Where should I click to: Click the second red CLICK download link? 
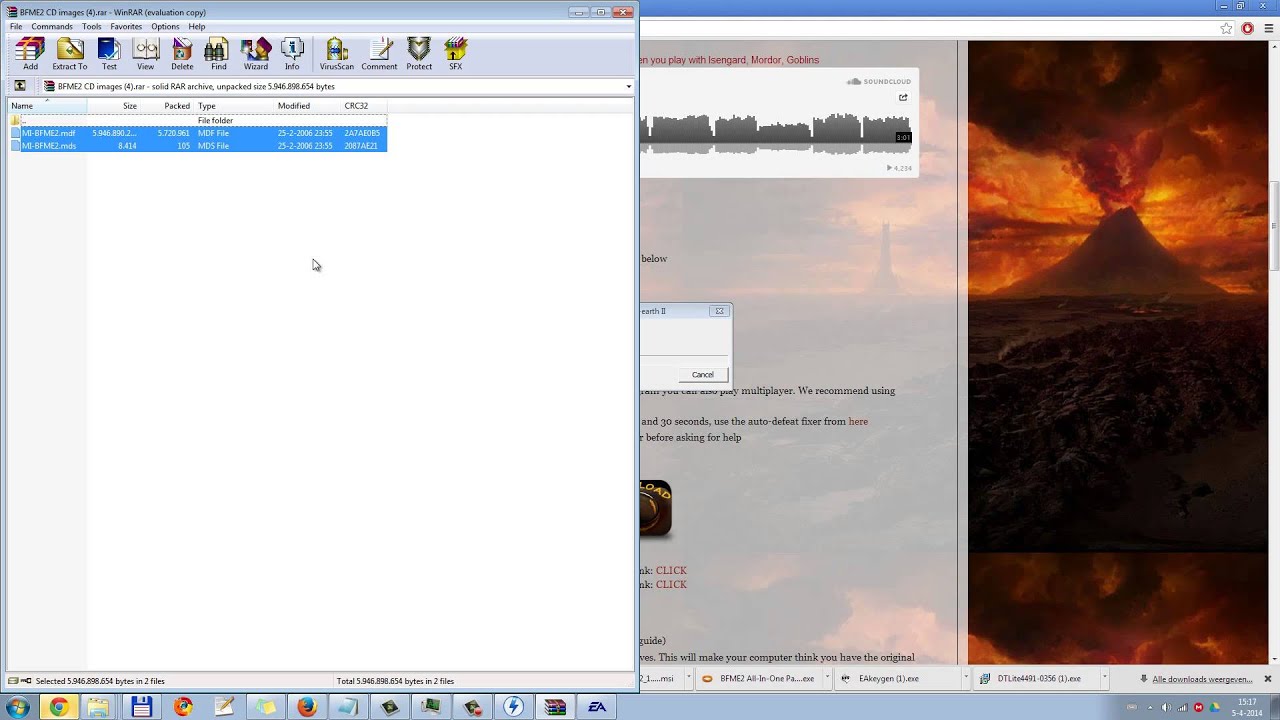pyautogui.click(x=671, y=584)
